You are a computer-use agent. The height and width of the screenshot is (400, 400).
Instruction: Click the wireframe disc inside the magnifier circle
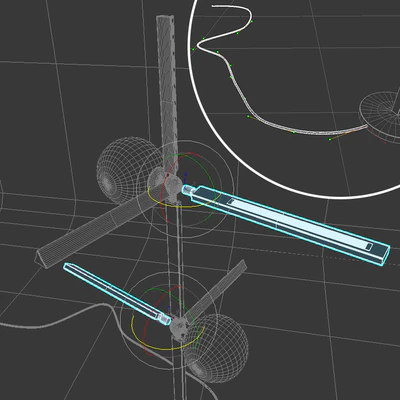pyautogui.click(x=380, y=115)
